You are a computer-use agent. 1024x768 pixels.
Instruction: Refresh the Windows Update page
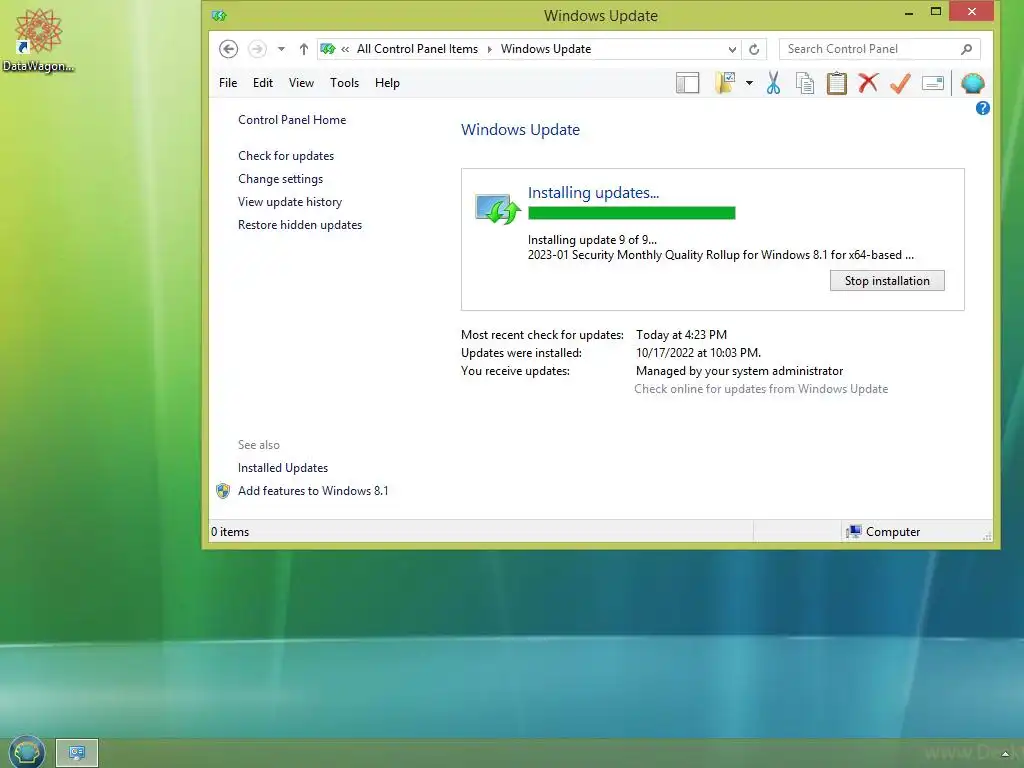[x=754, y=49]
